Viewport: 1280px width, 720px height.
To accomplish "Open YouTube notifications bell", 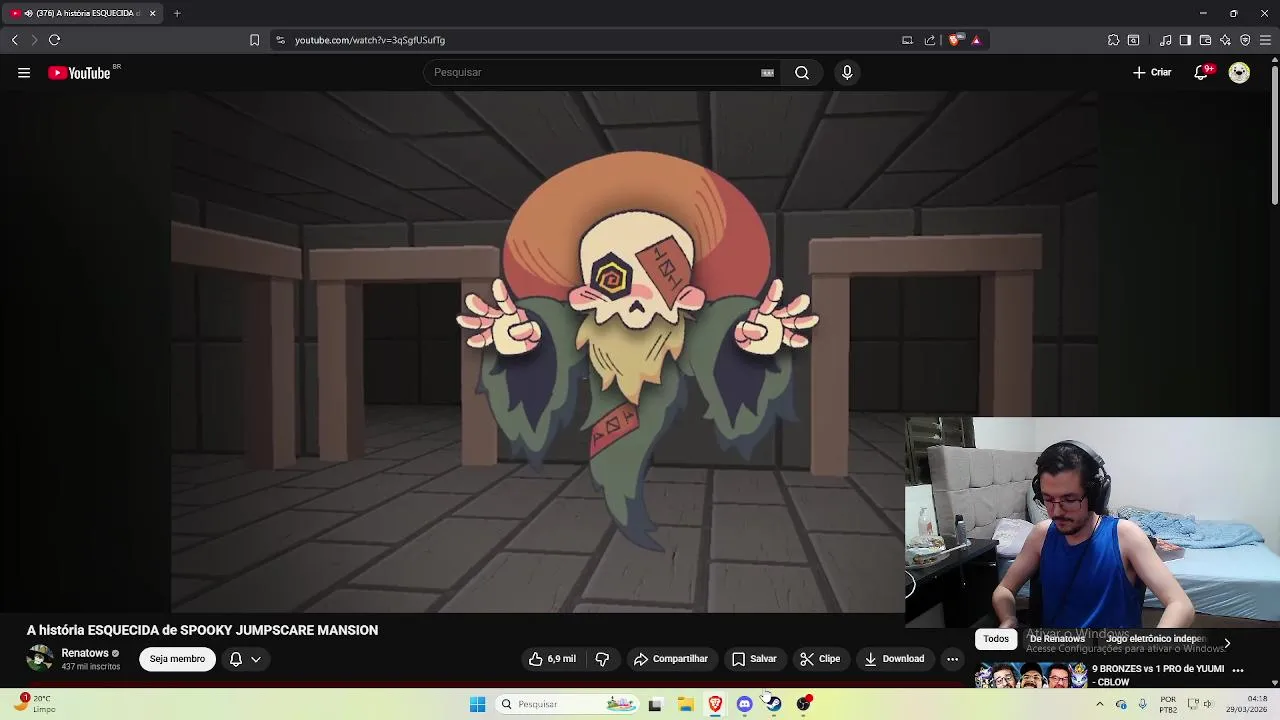I will click(x=1202, y=72).
